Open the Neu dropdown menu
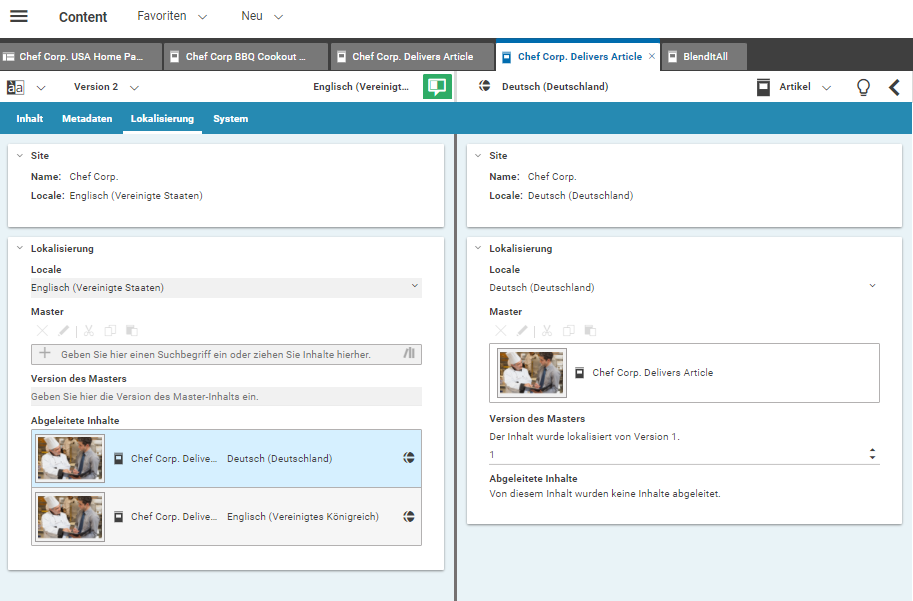This screenshot has width=913, height=601. click(x=262, y=17)
